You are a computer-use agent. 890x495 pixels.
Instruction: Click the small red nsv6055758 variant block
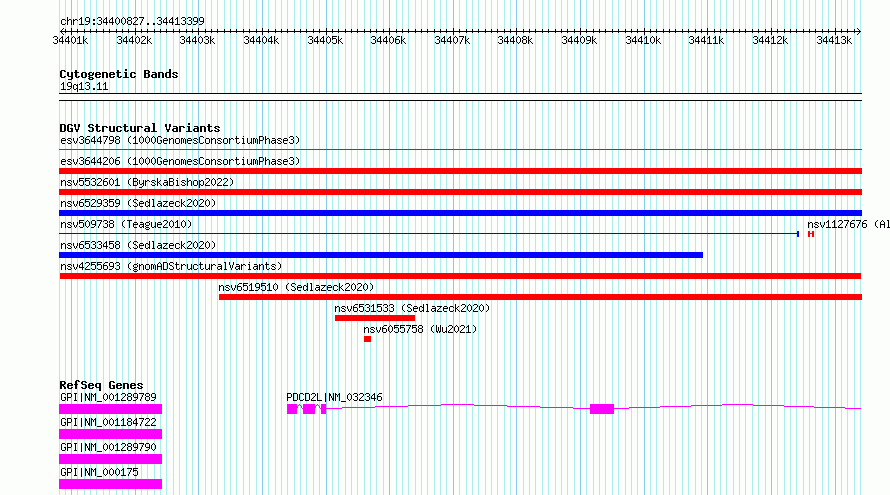click(x=367, y=339)
